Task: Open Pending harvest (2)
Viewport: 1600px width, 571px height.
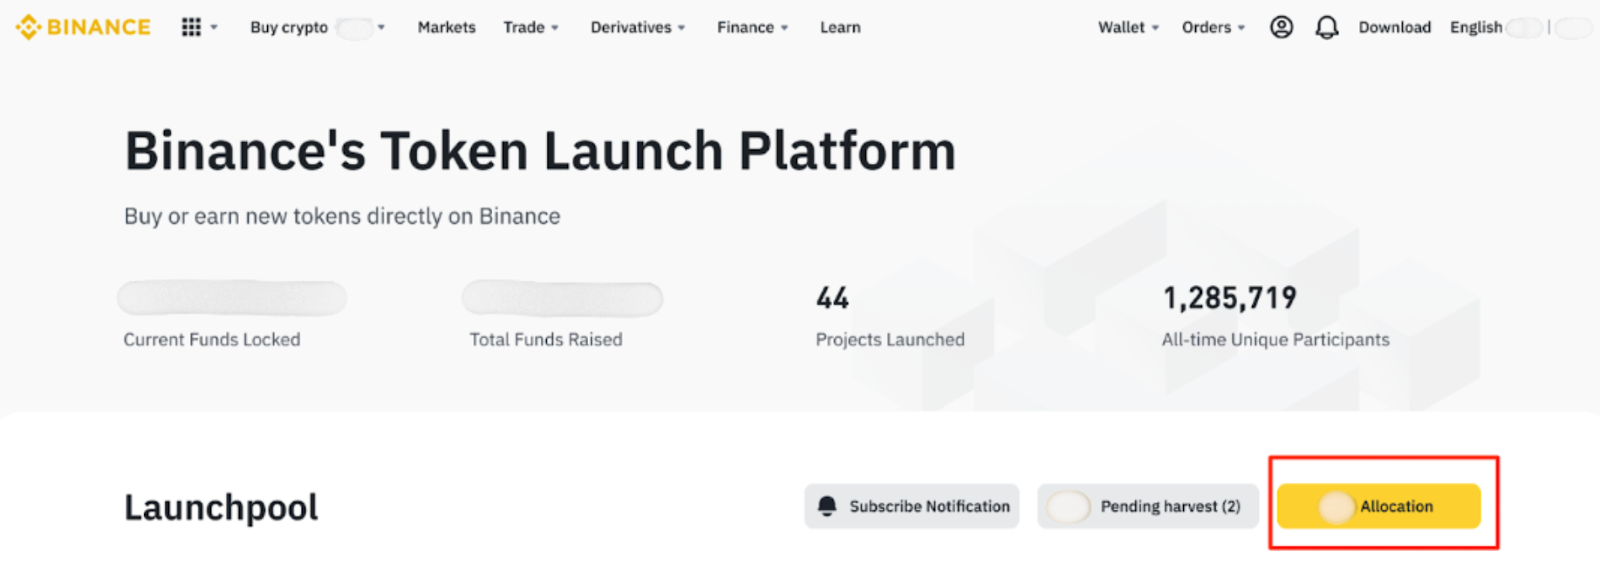Action: coord(1148,506)
